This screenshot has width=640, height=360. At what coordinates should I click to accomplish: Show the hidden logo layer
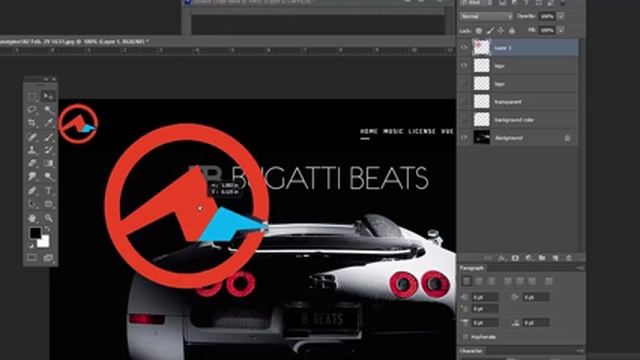point(464,84)
